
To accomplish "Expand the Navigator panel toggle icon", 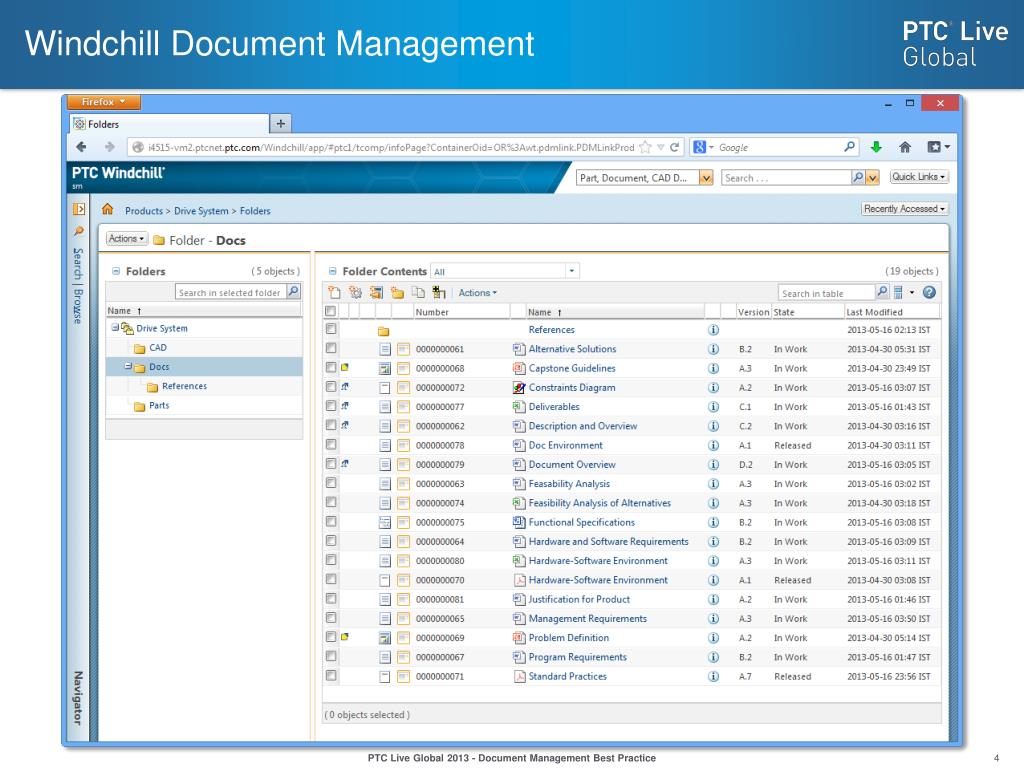I will click(79, 209).
